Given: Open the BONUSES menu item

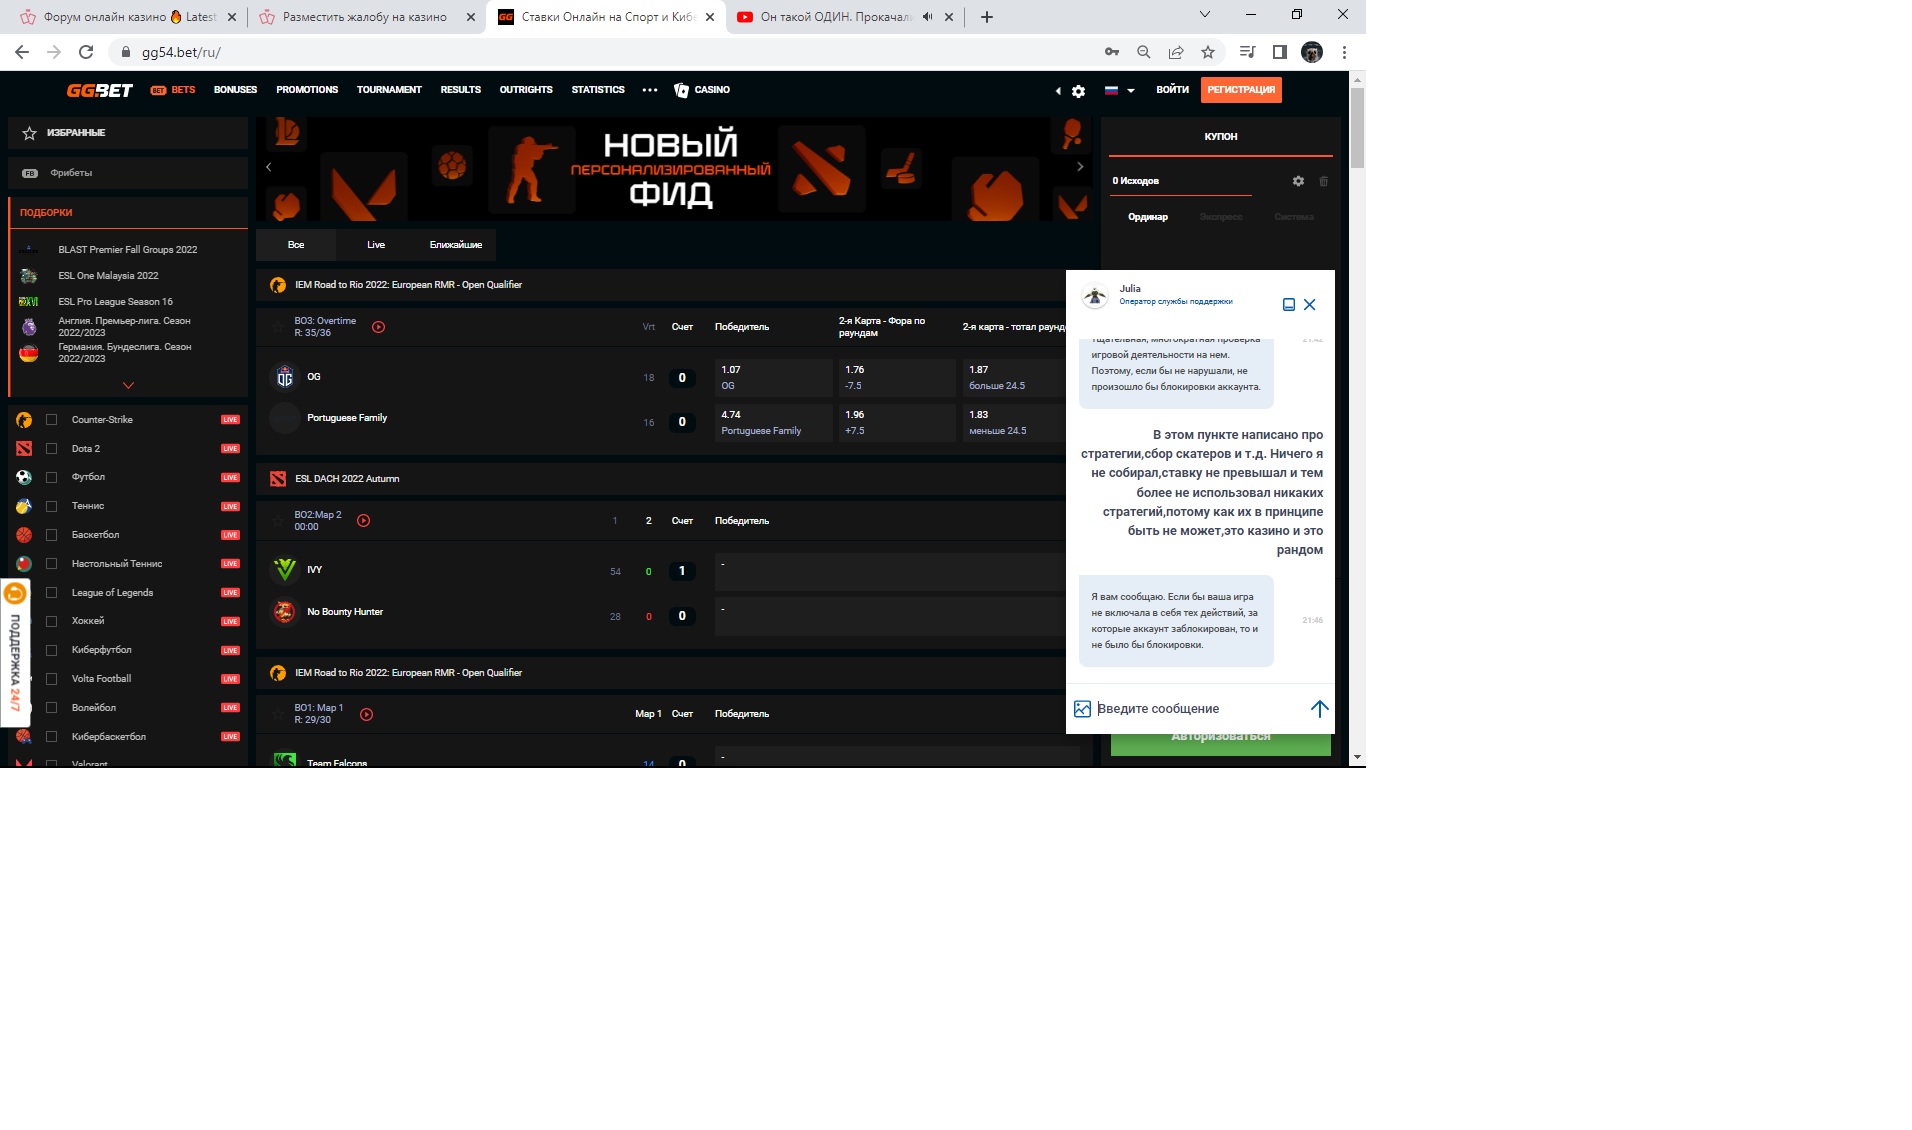Looking at the screenshot, I should coord(235,90).
